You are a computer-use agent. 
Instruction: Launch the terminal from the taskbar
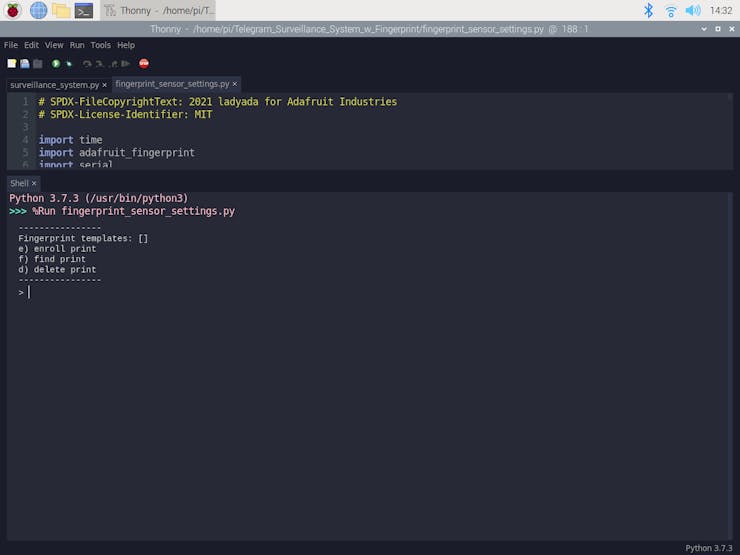coord(84,10)
